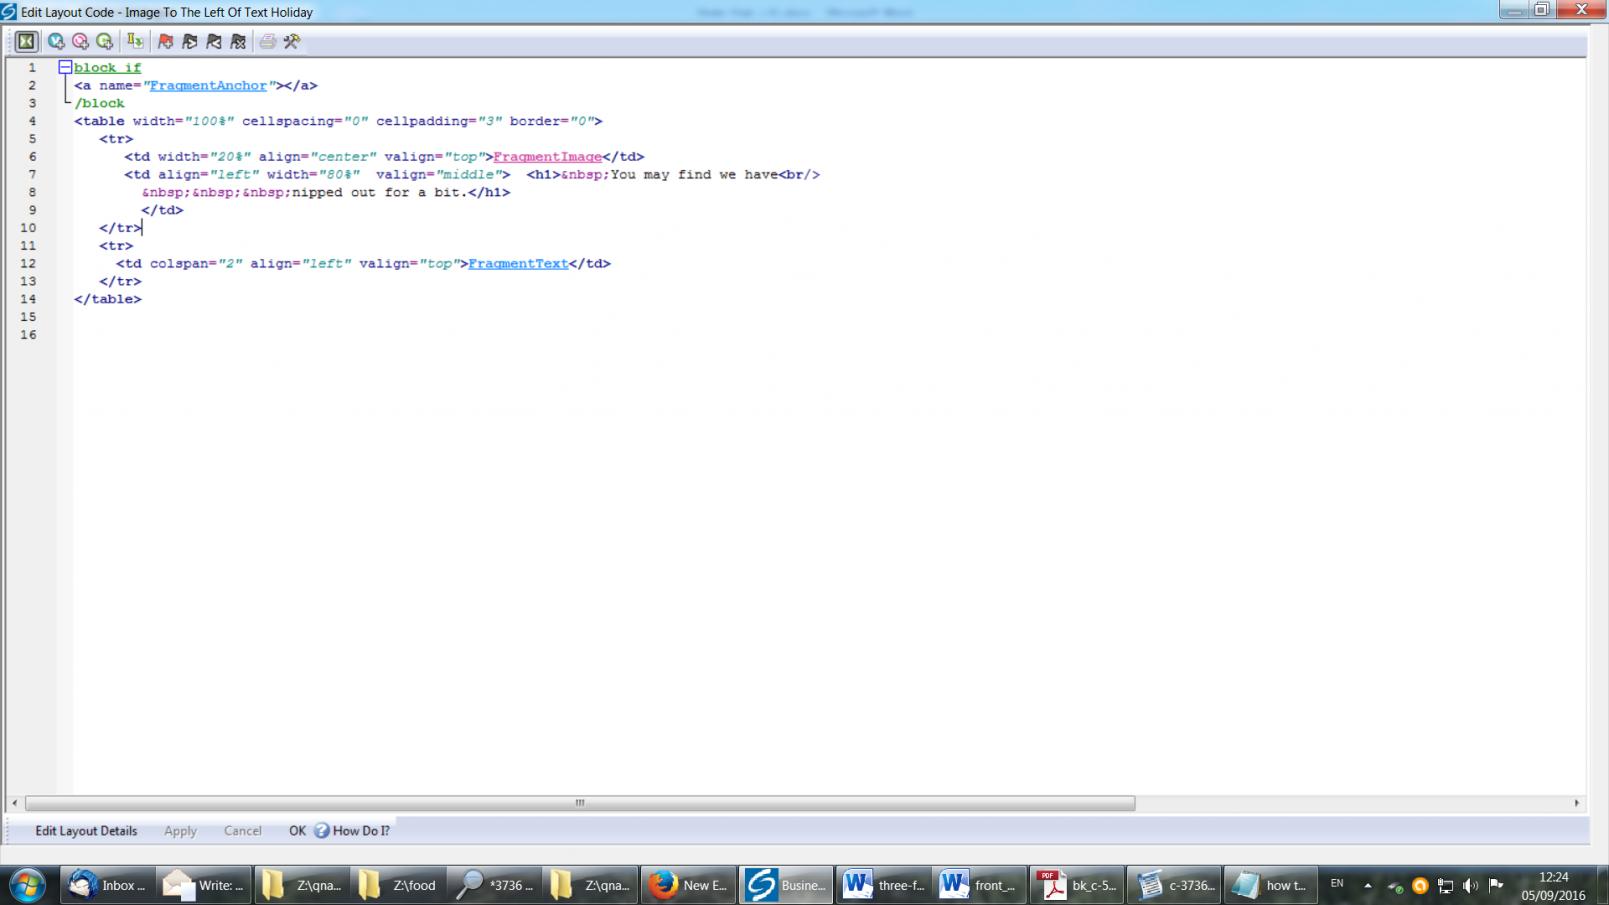Click the green insert circle icon

tap(104, 41)
